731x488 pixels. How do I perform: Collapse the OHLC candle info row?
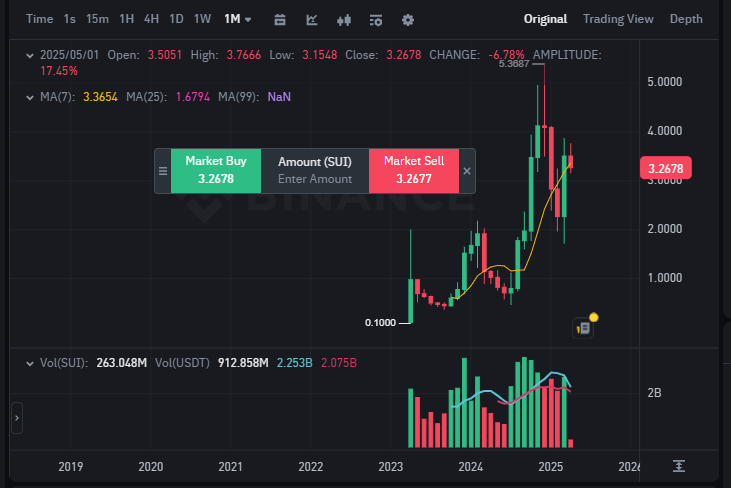[30, 55]
